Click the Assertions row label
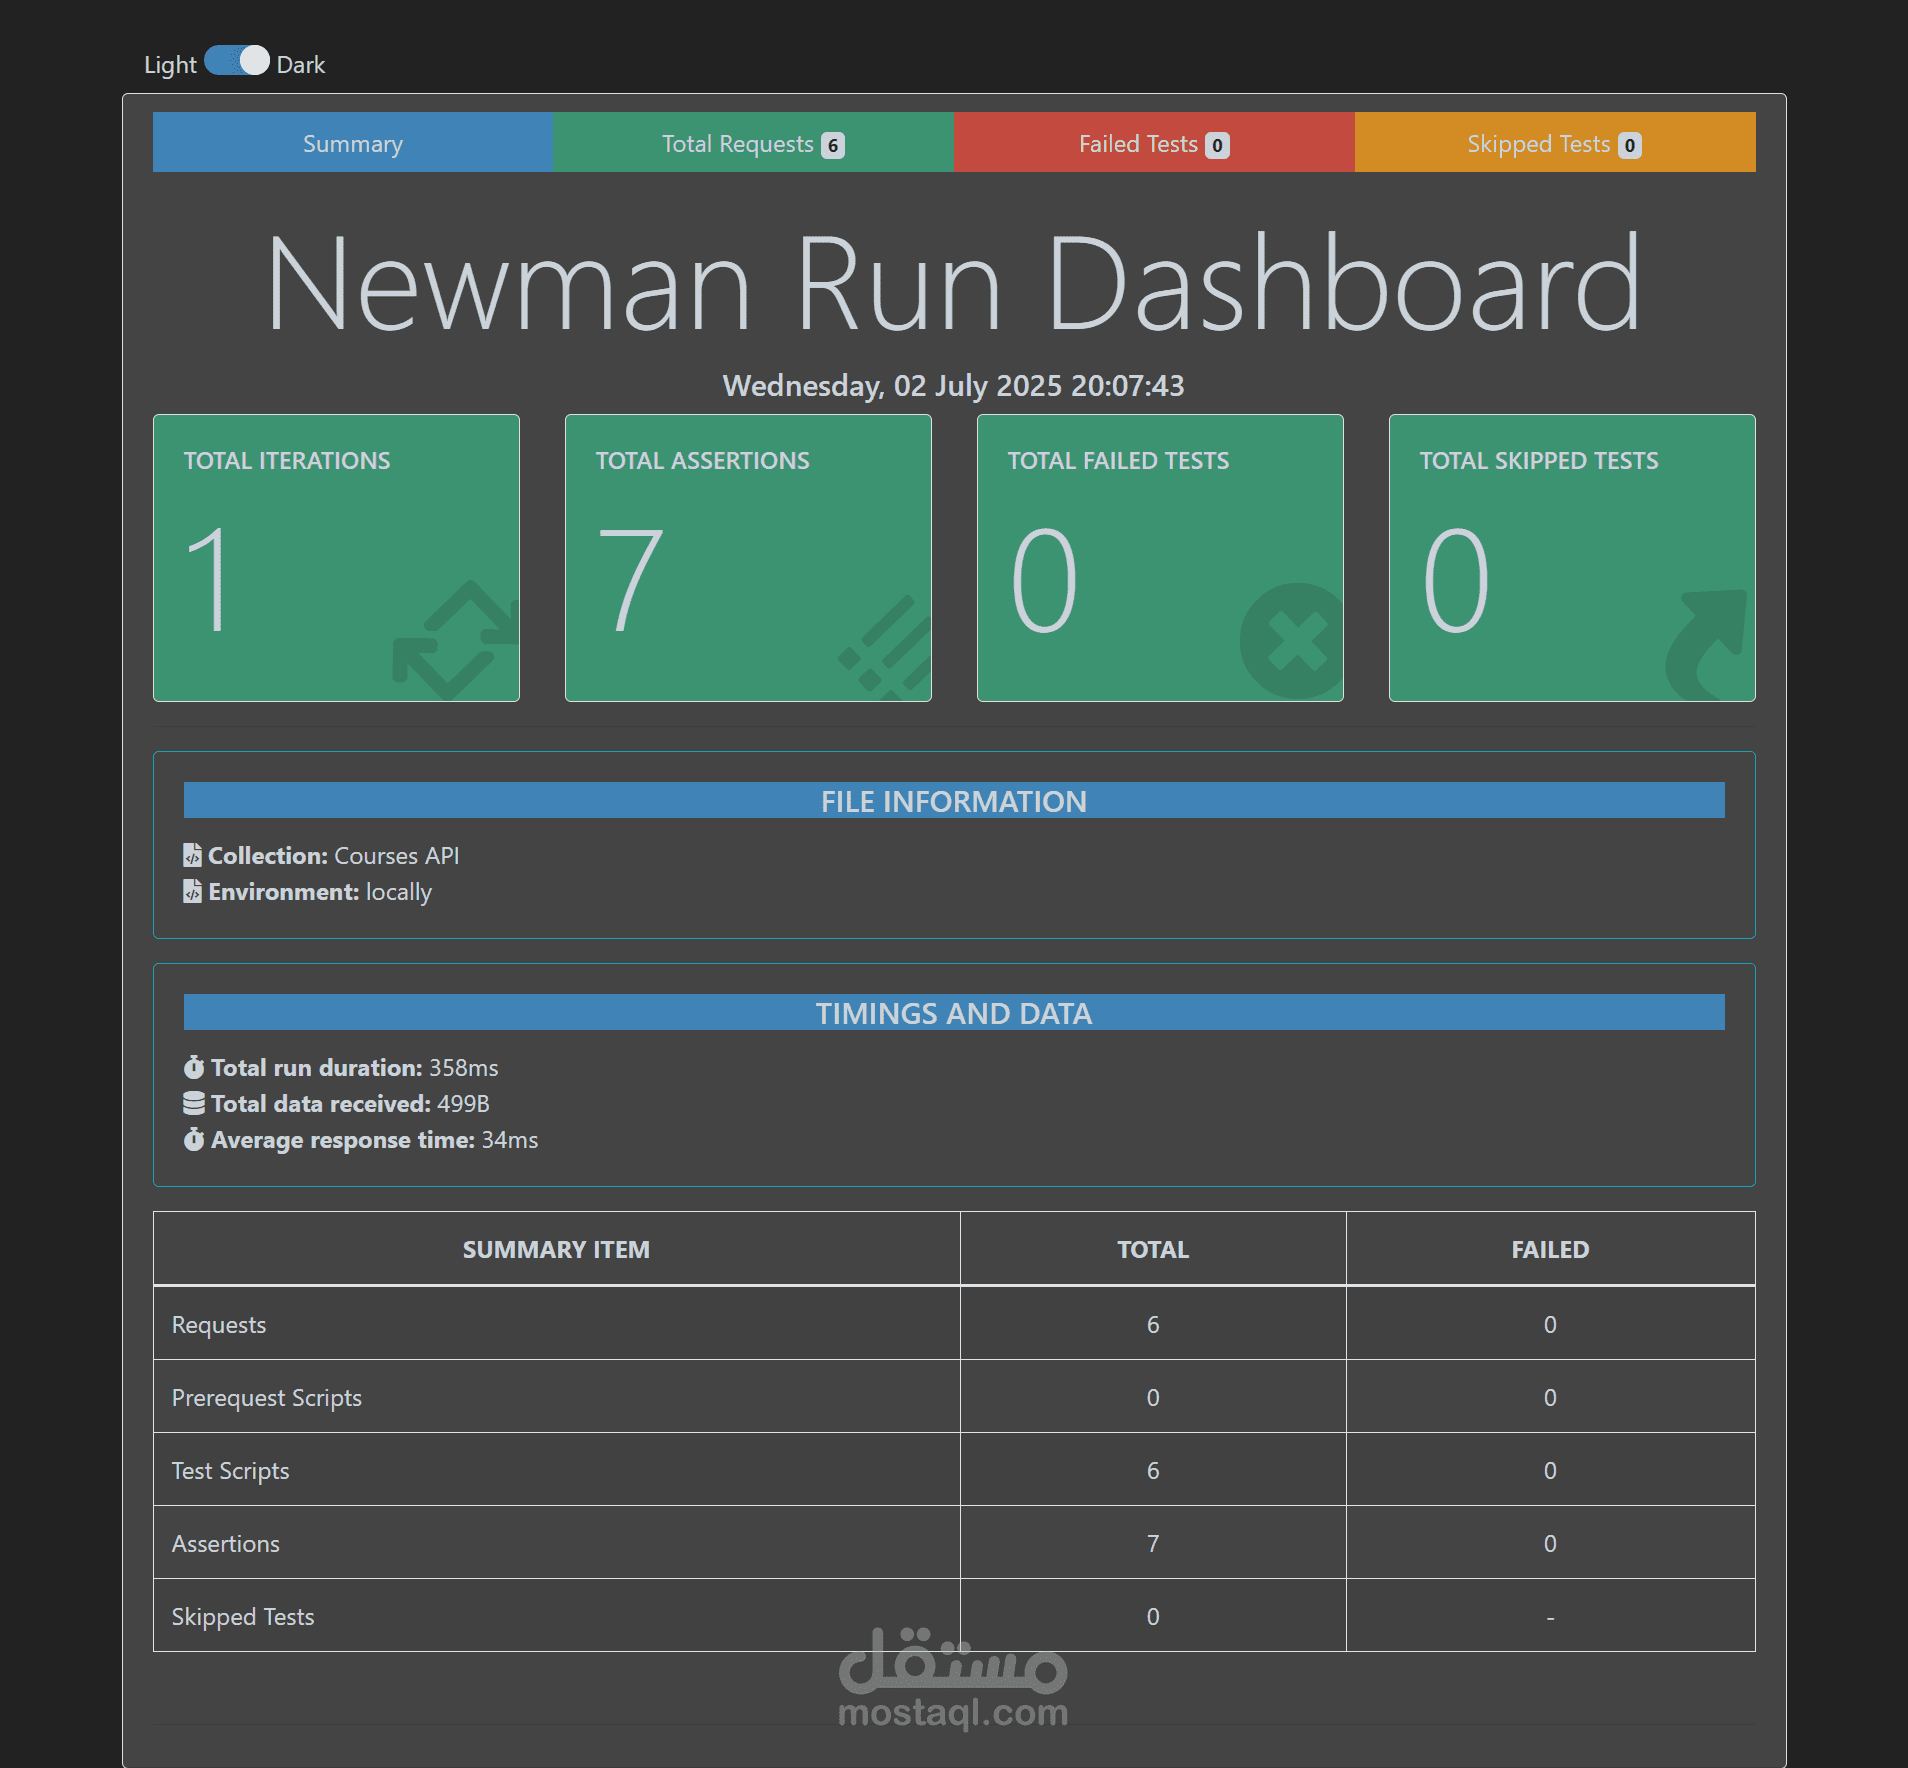Viewport: 1908px width, 1768px height. pos(226,1543)
